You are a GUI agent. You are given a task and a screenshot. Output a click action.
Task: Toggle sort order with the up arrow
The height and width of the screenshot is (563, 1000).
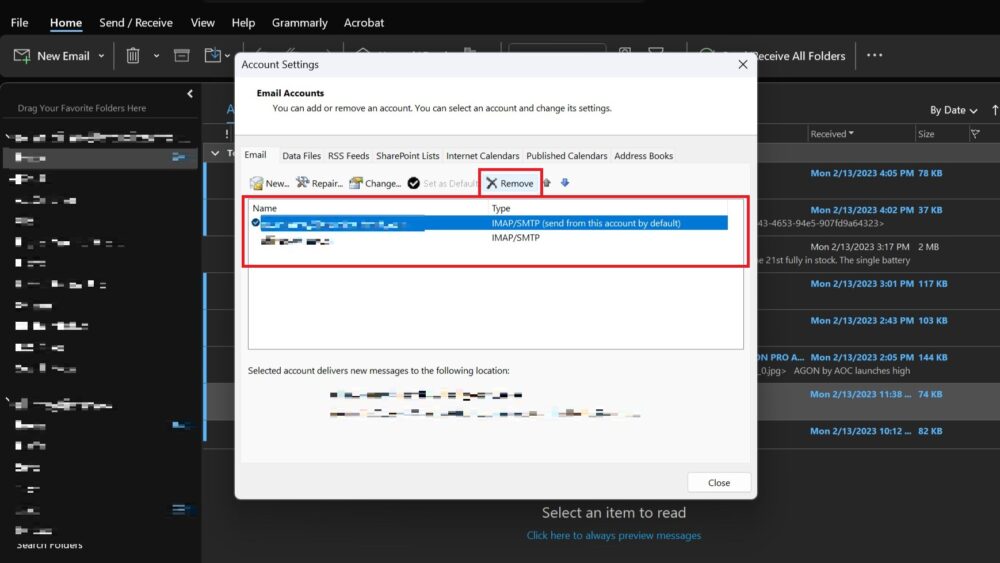click(x=994, y=110)
